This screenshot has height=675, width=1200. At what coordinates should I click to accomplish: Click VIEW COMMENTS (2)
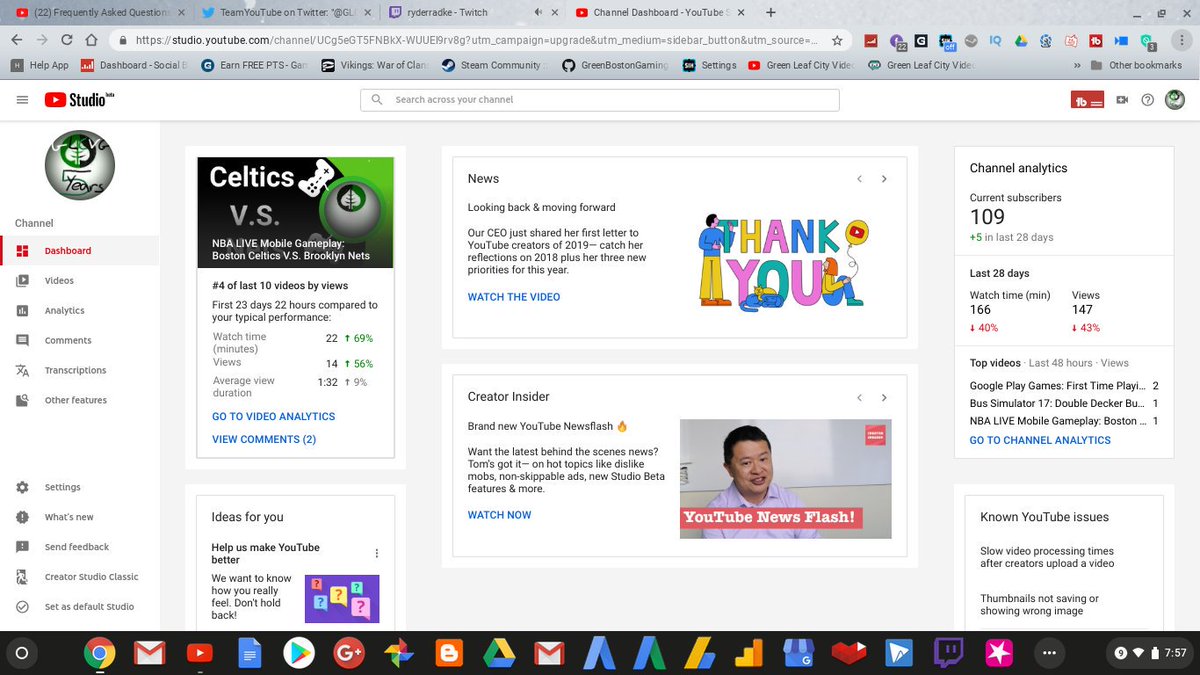click(264, 439)
